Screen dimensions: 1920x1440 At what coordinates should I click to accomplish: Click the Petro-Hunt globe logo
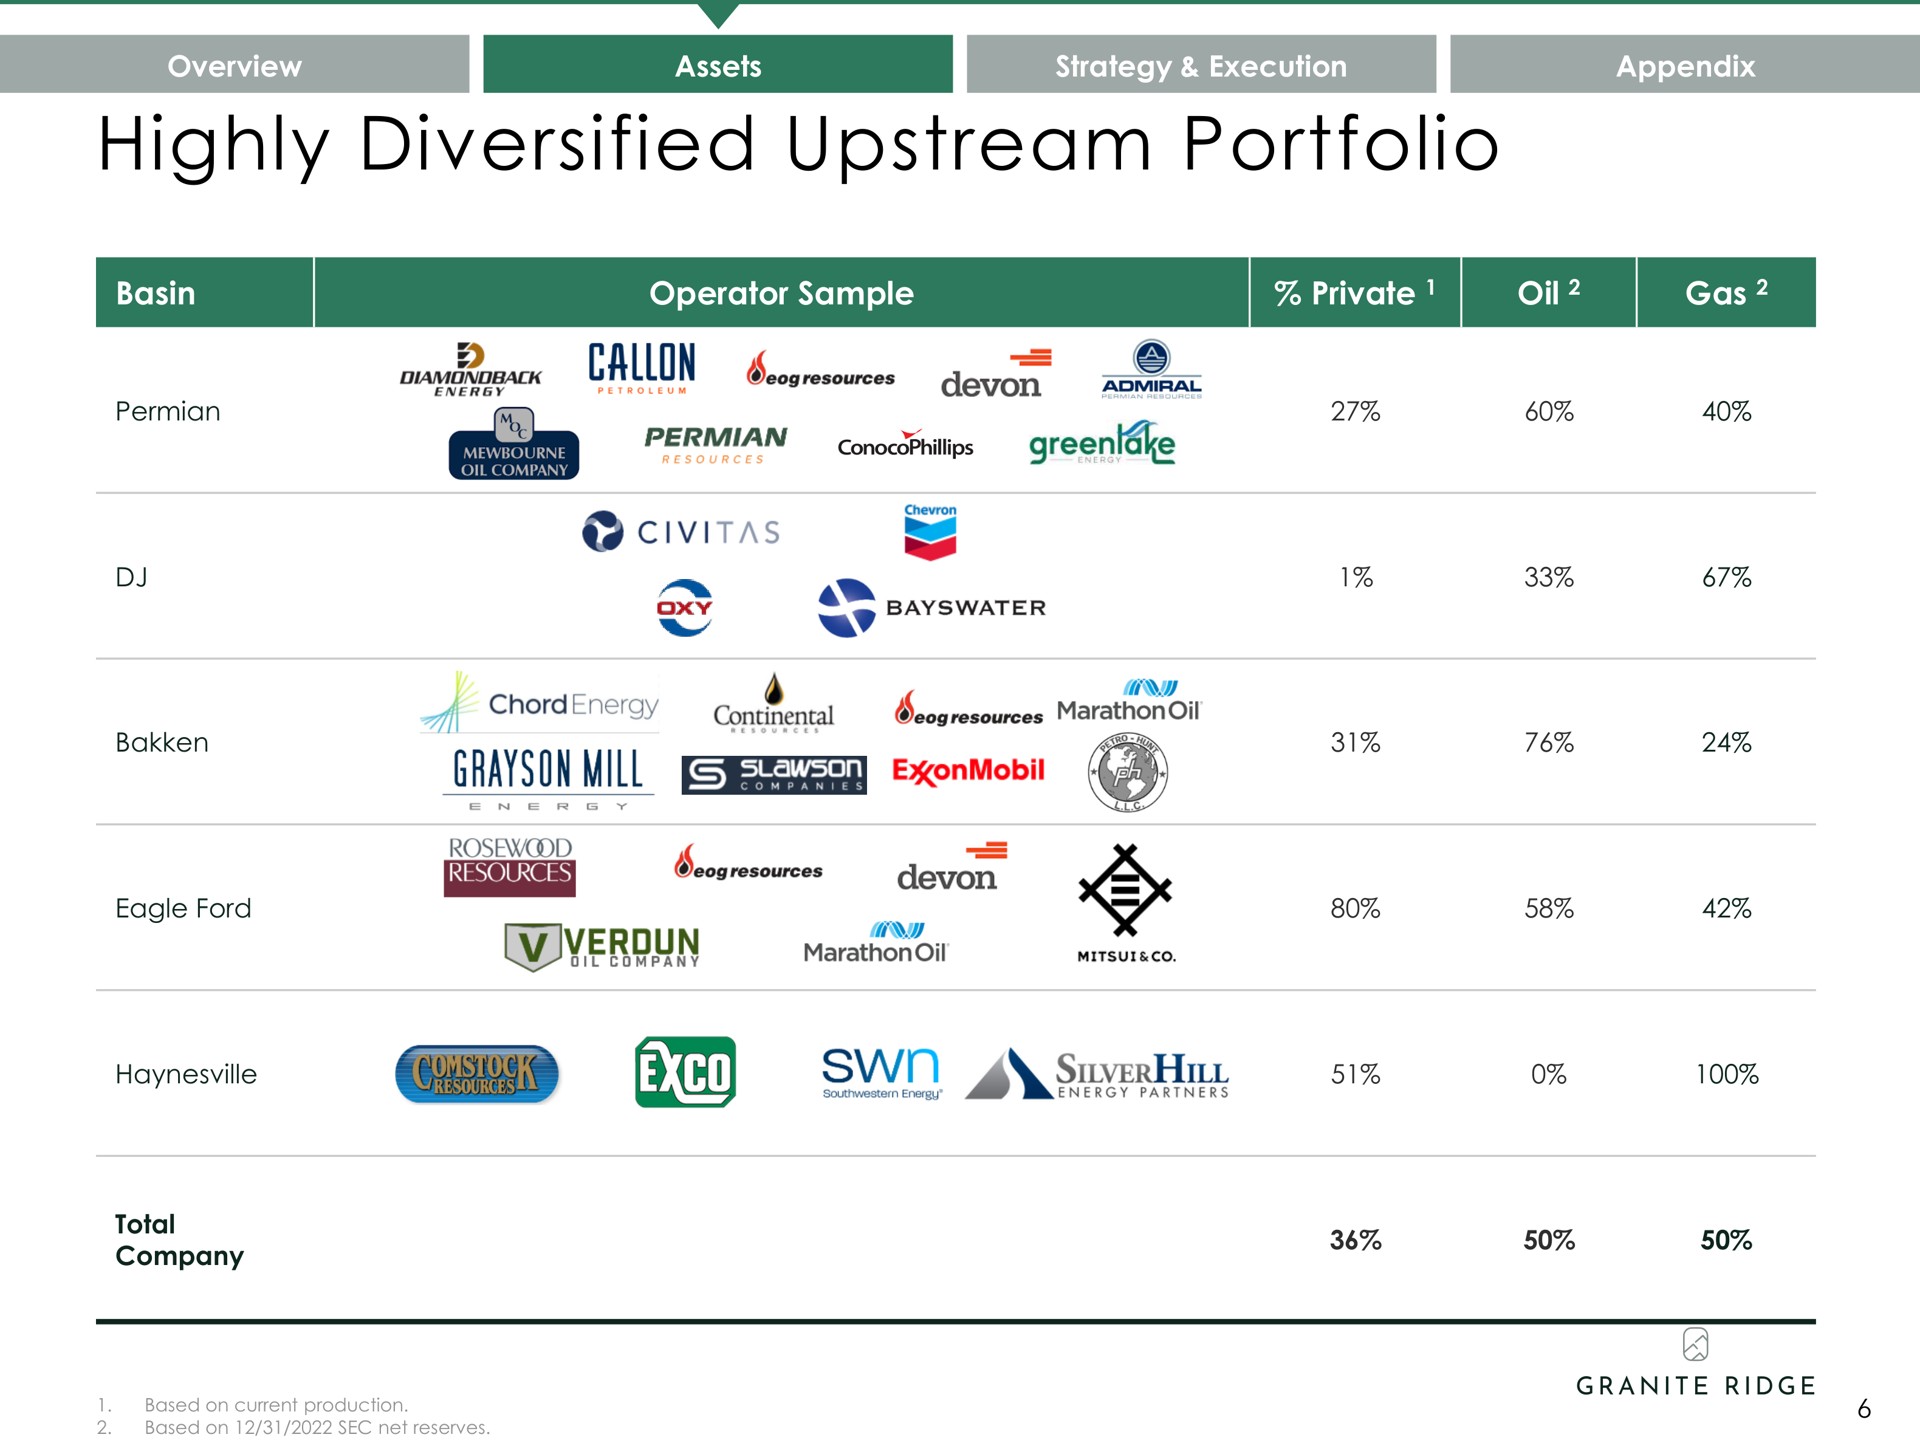[1128, 772]
